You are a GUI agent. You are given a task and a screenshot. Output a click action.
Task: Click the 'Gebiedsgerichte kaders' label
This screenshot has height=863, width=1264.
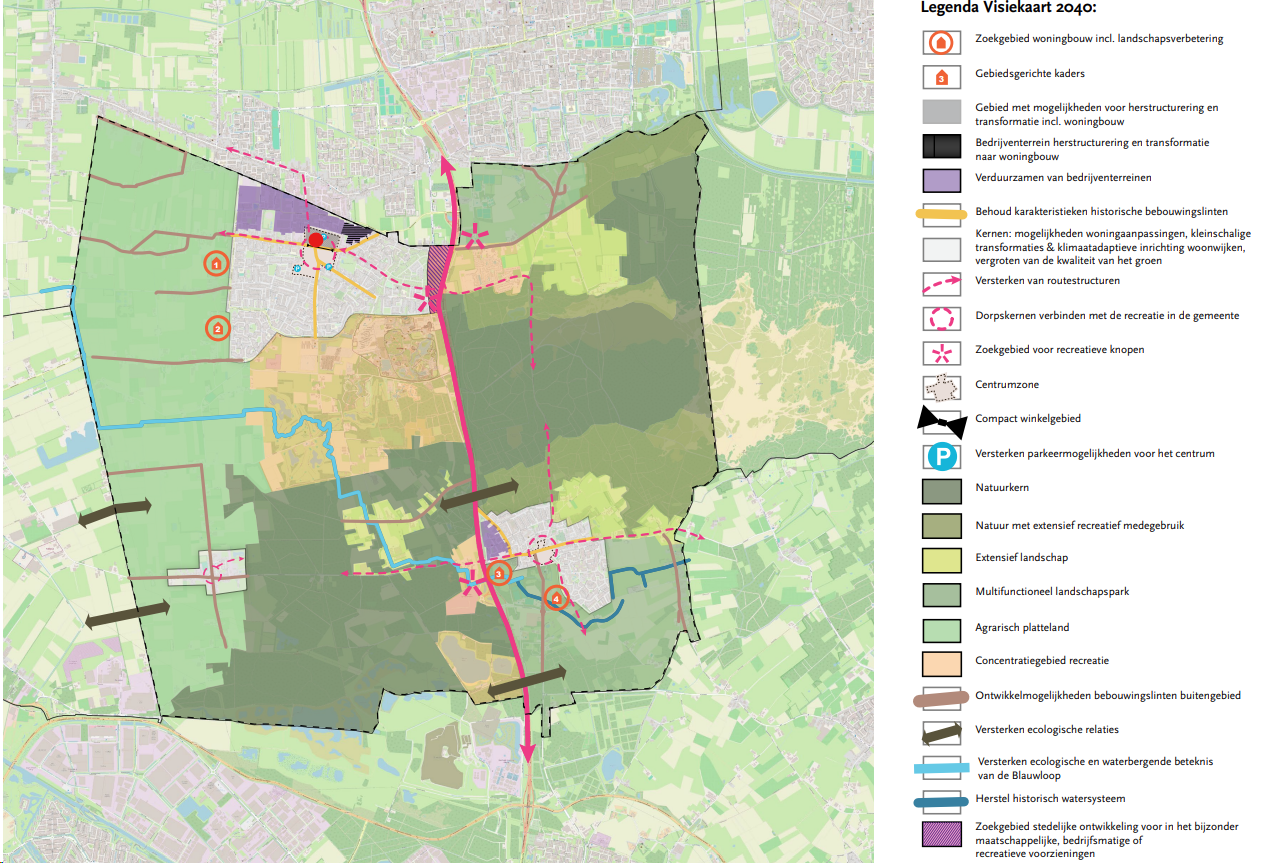tap(1030, 74)
